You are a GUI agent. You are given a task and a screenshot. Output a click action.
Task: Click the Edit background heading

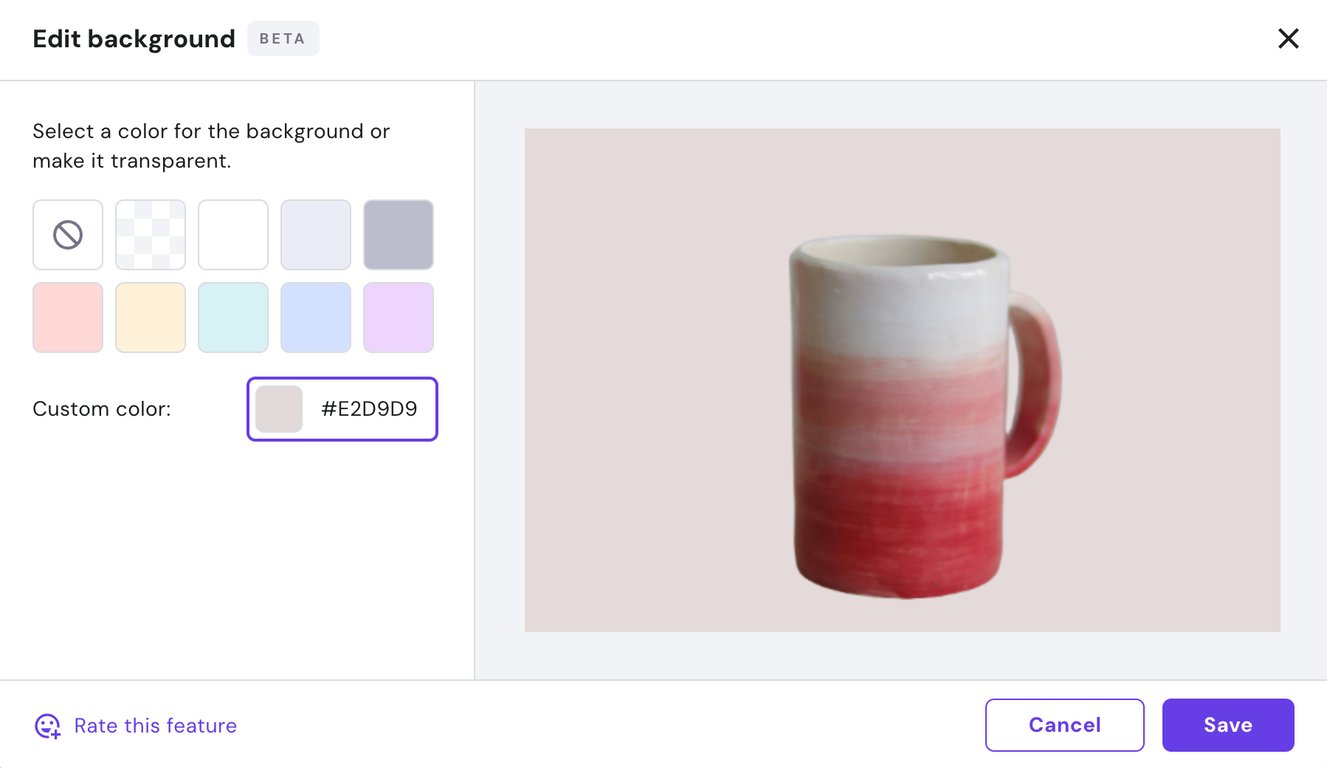pos(134,39)
